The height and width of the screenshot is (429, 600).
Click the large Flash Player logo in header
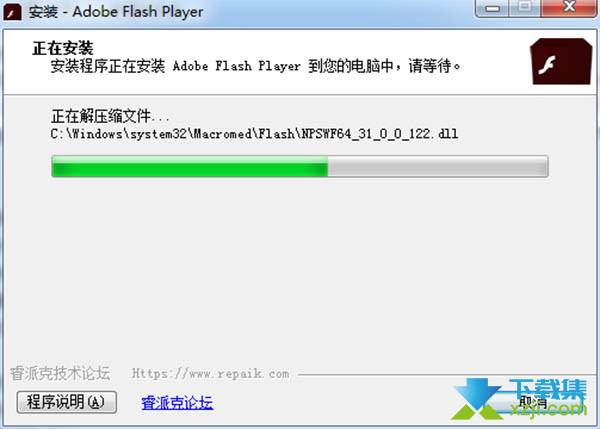pos(561,62)
